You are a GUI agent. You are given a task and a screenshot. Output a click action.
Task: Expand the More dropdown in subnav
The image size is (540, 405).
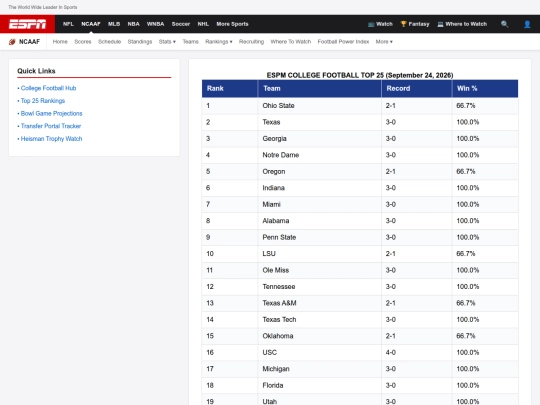click(384, 42)
